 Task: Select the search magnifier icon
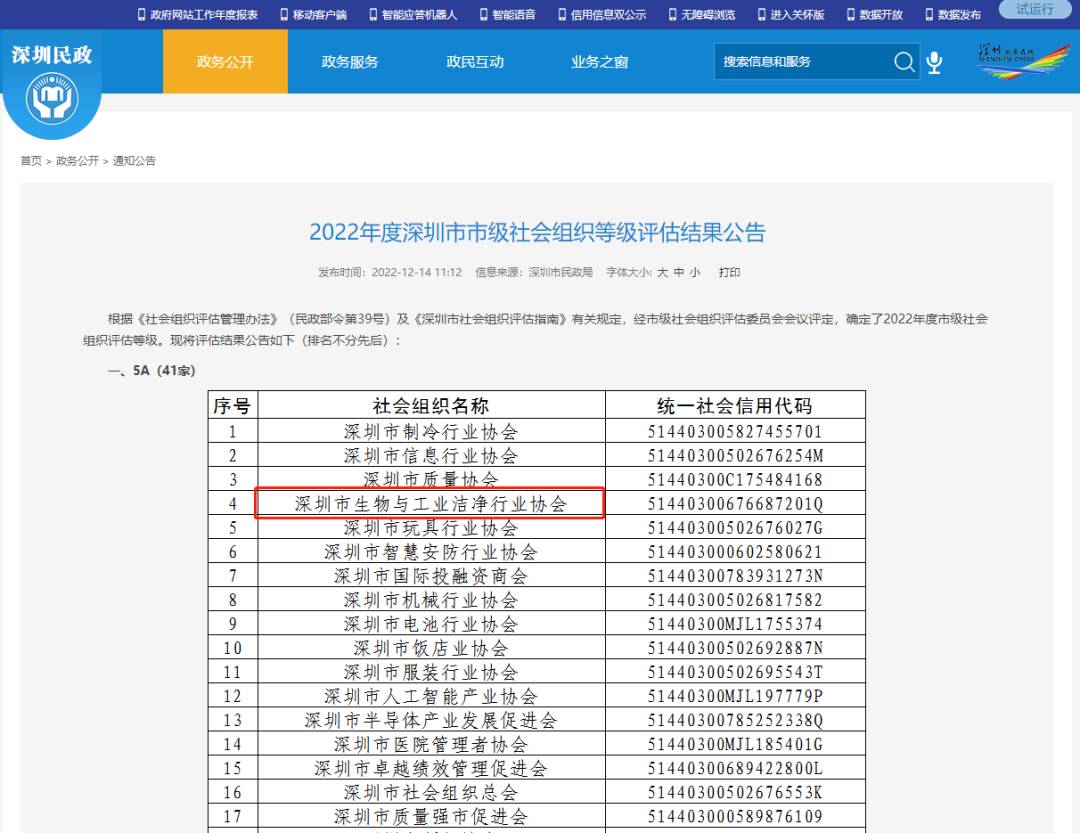pyautogui.click(x=903, y=62)
